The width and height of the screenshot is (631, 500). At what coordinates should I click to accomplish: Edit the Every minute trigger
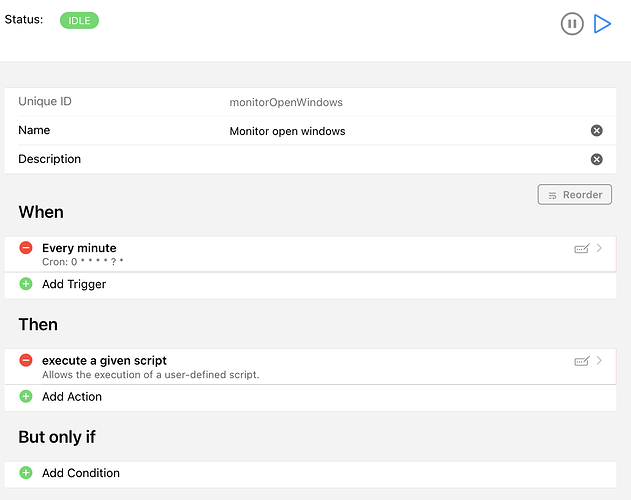[581, 249]
